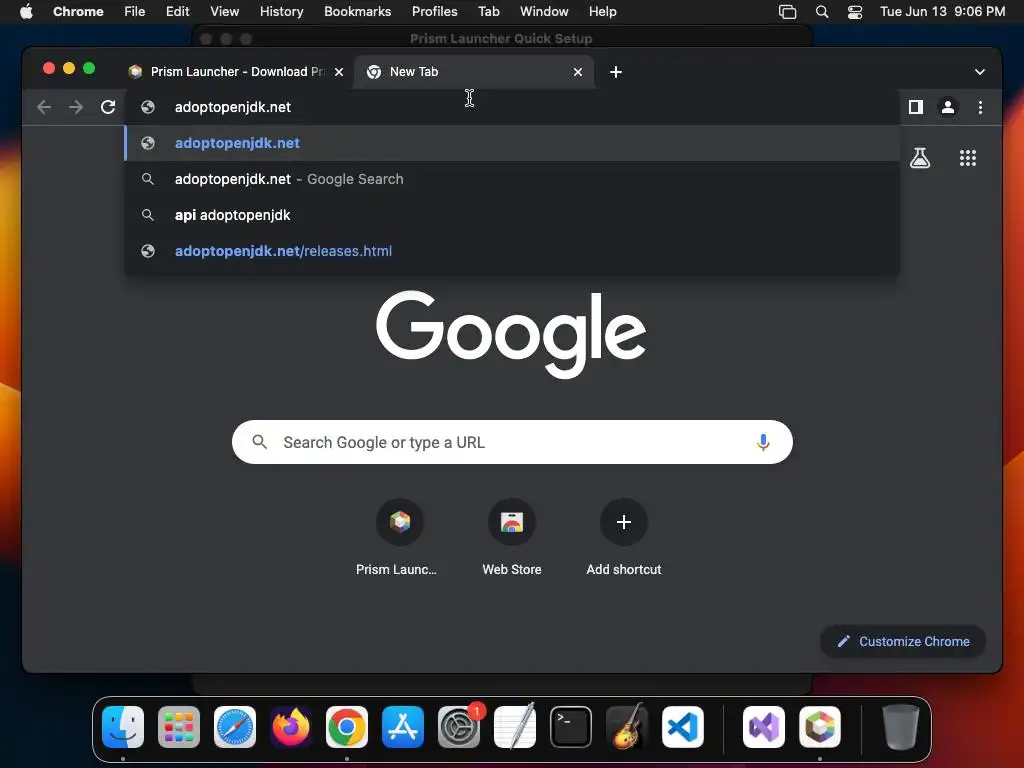Click the Google logo
The width and height of the screenshot is (1024, 768).
click(x=511, y=334)
